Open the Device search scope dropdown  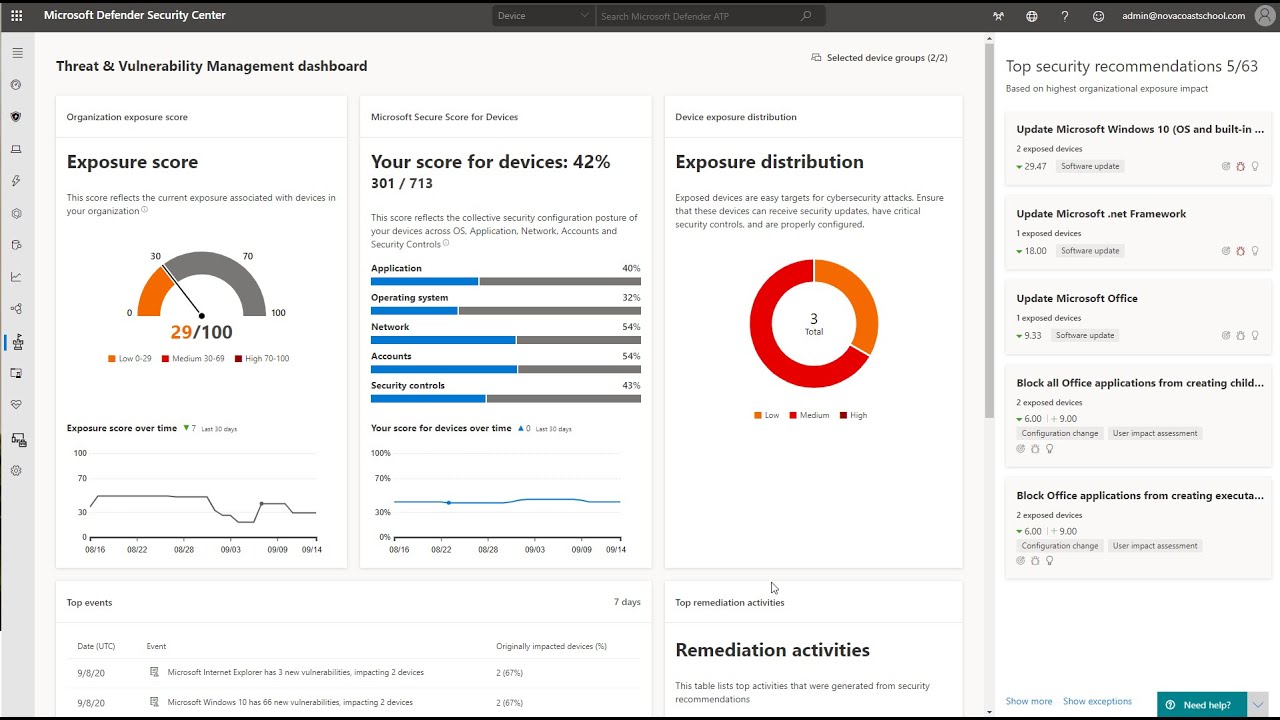click(544, 16)
